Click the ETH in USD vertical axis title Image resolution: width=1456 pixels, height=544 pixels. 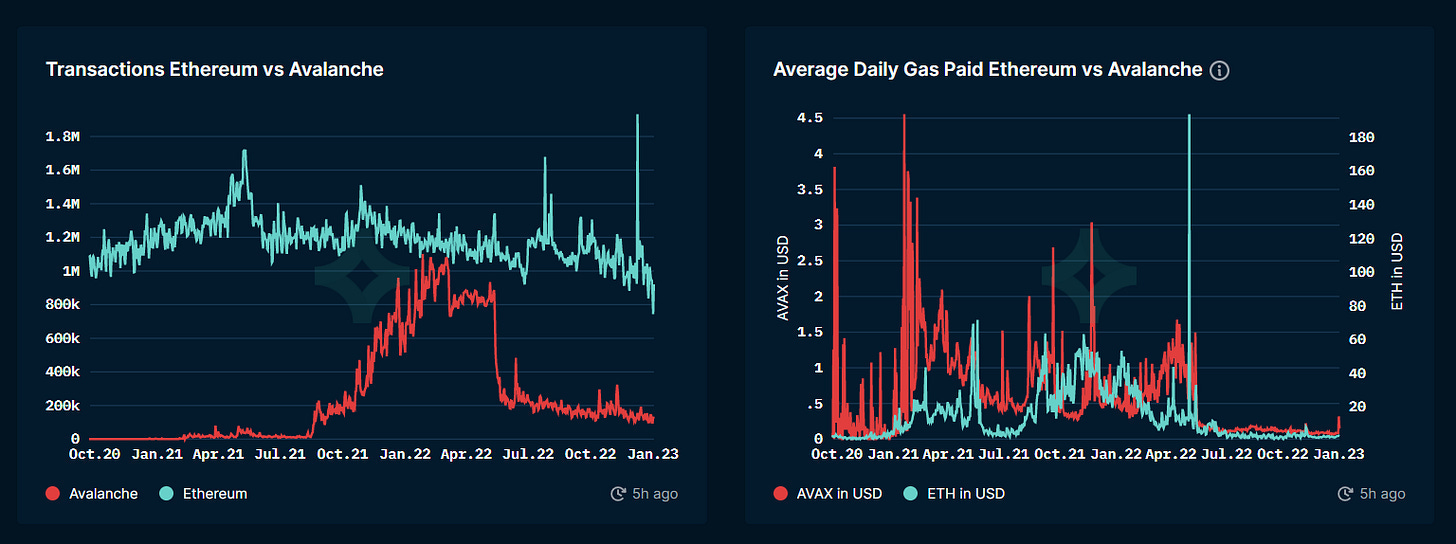click(1397, 272)
